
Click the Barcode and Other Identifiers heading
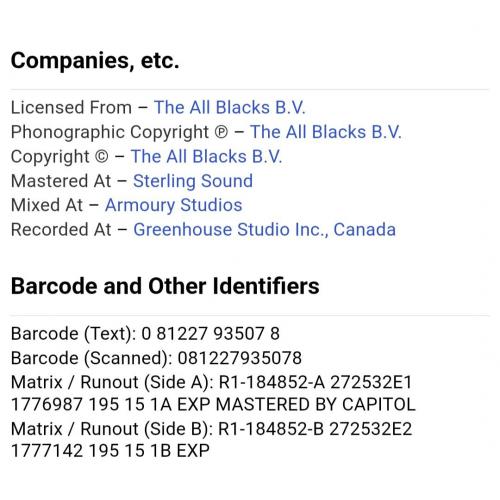(165, 286)
